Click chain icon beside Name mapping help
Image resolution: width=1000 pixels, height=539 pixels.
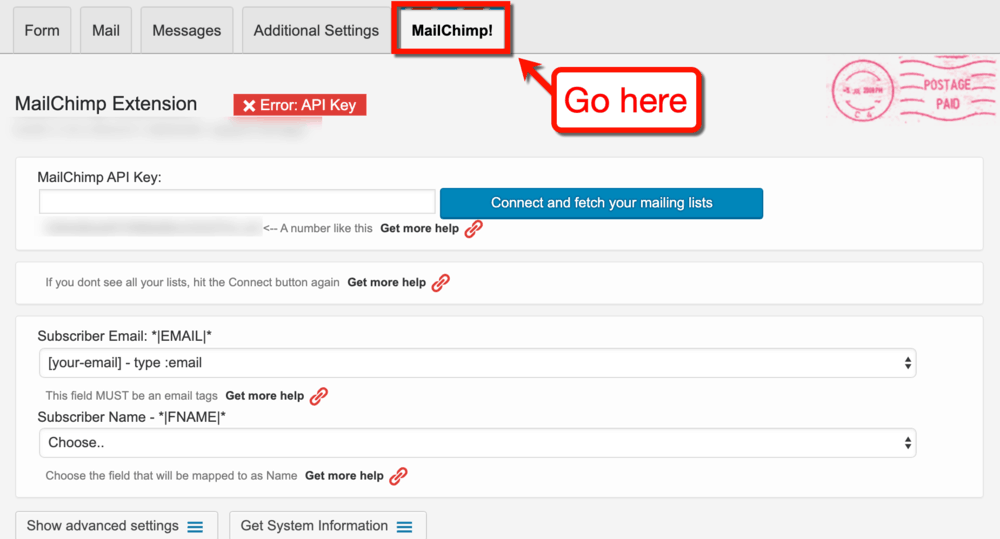[399, 476]
